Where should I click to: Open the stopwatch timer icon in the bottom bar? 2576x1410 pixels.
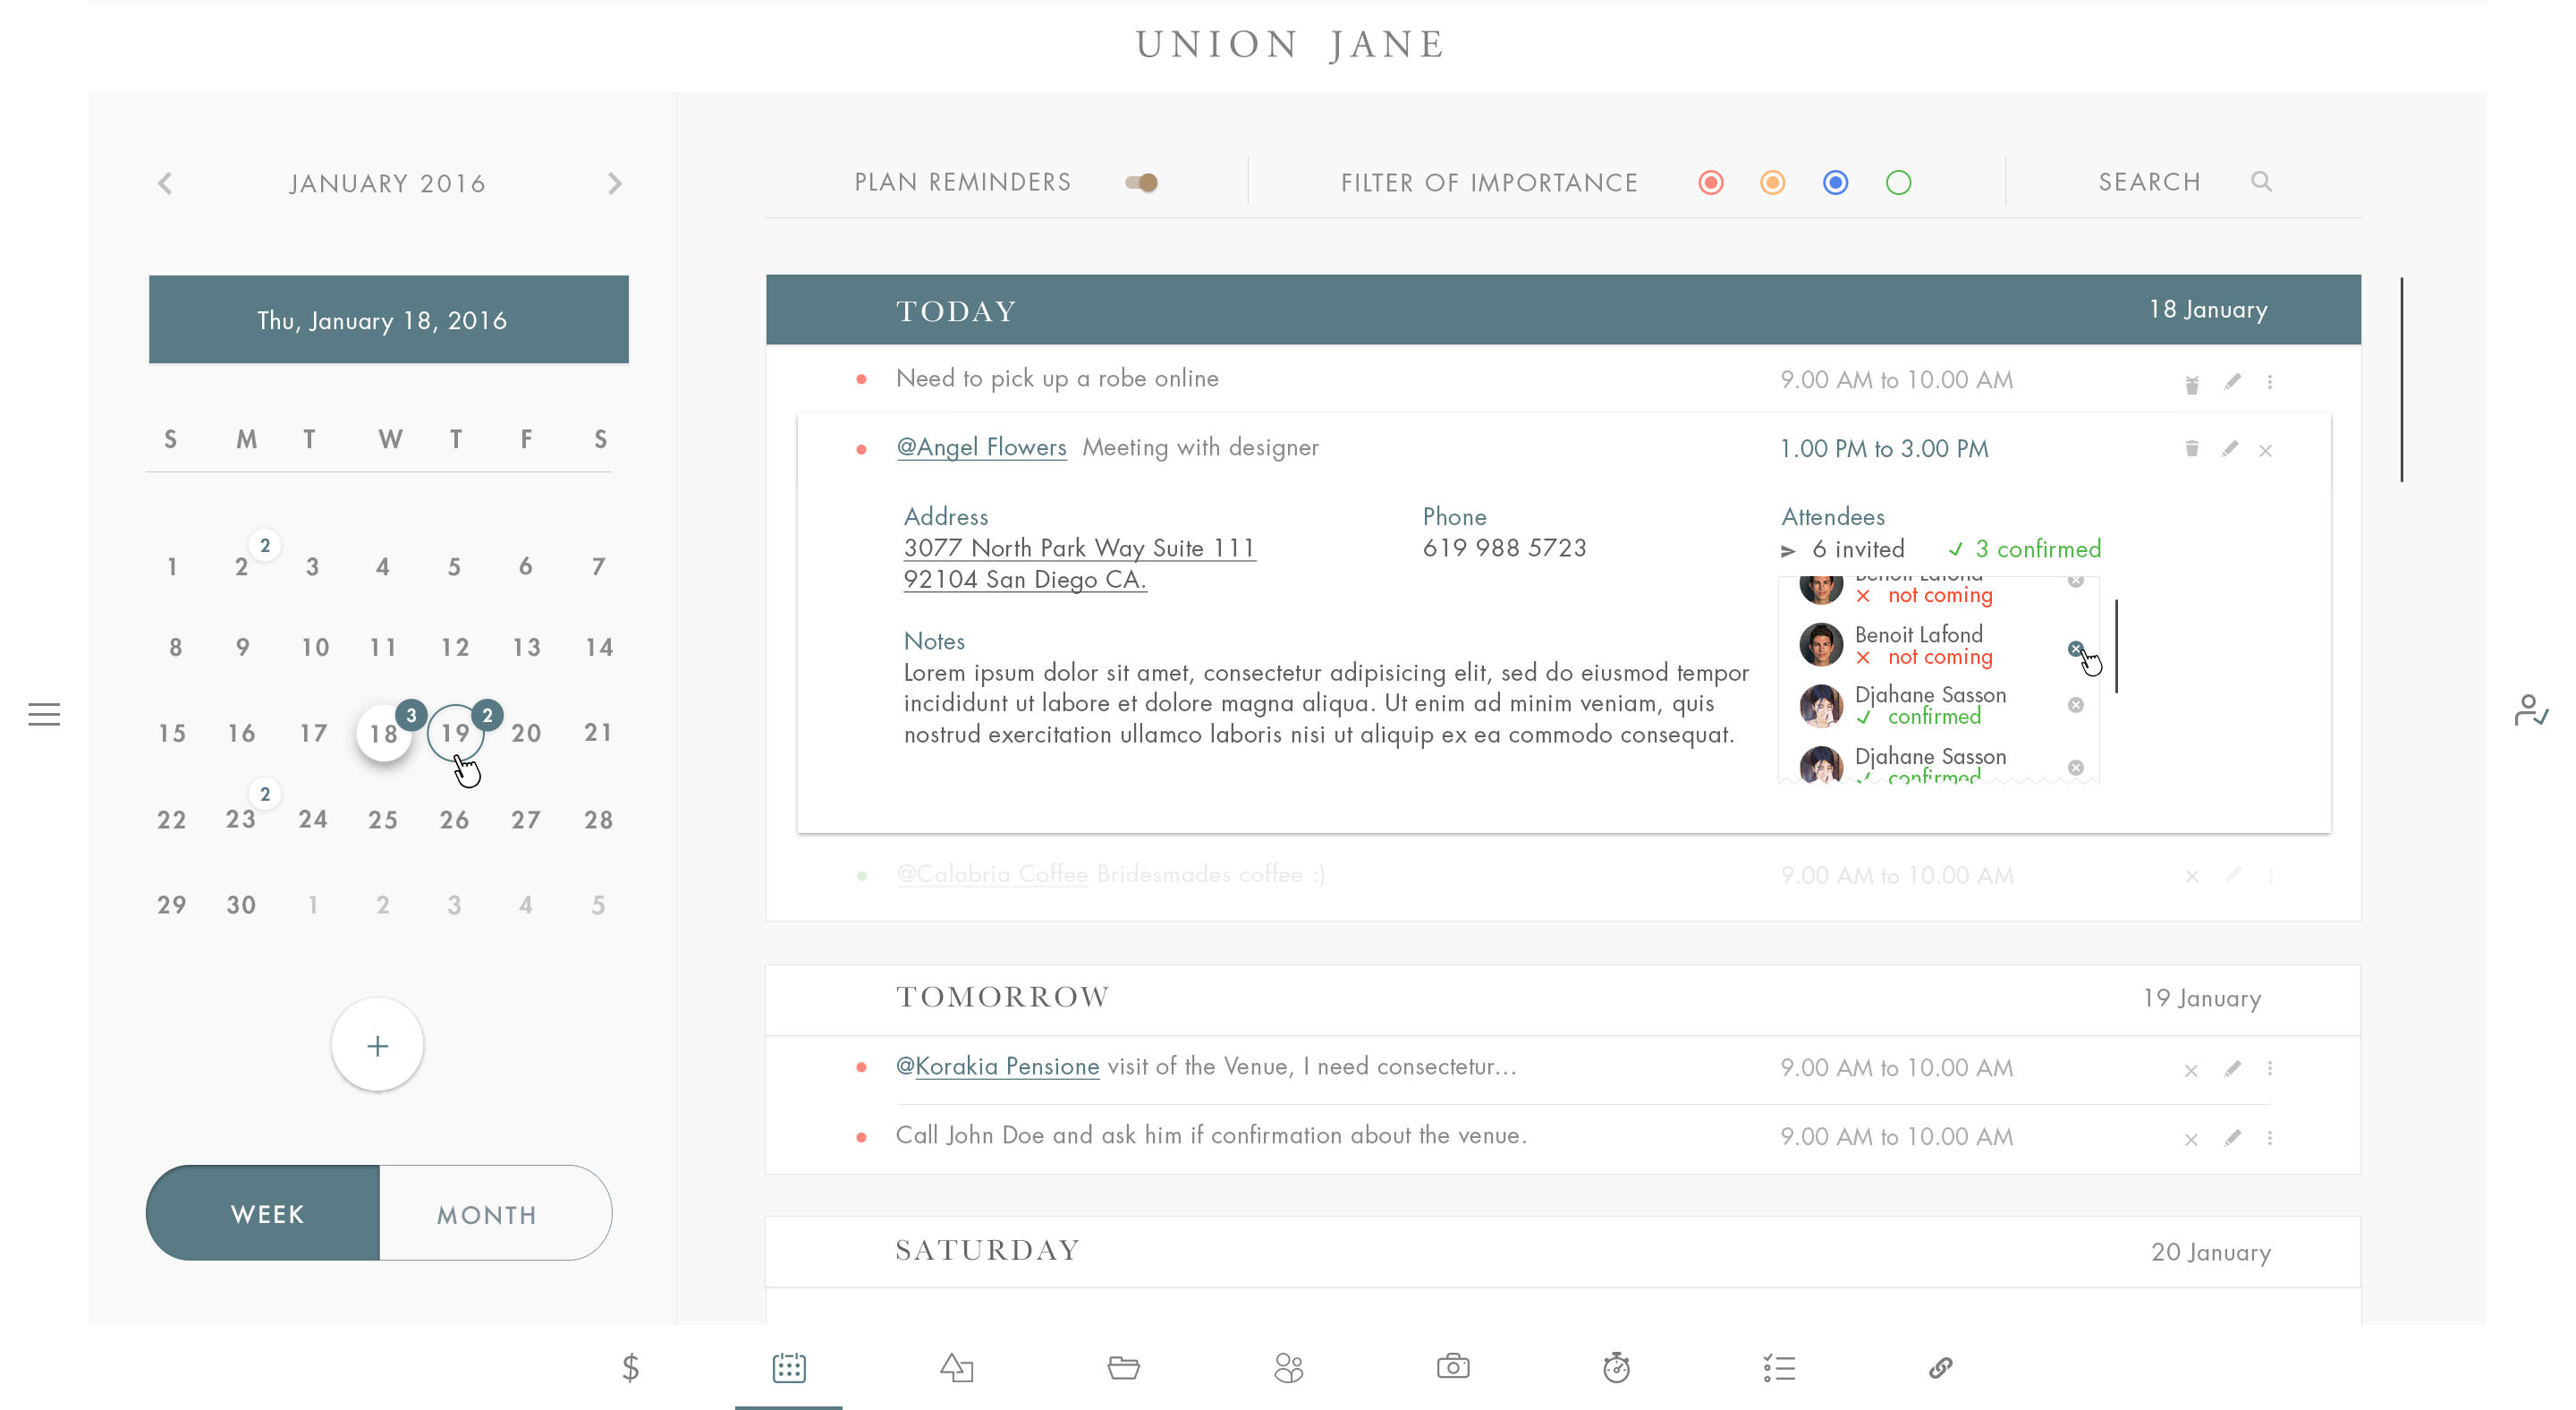click(x=1616, y=1367)
